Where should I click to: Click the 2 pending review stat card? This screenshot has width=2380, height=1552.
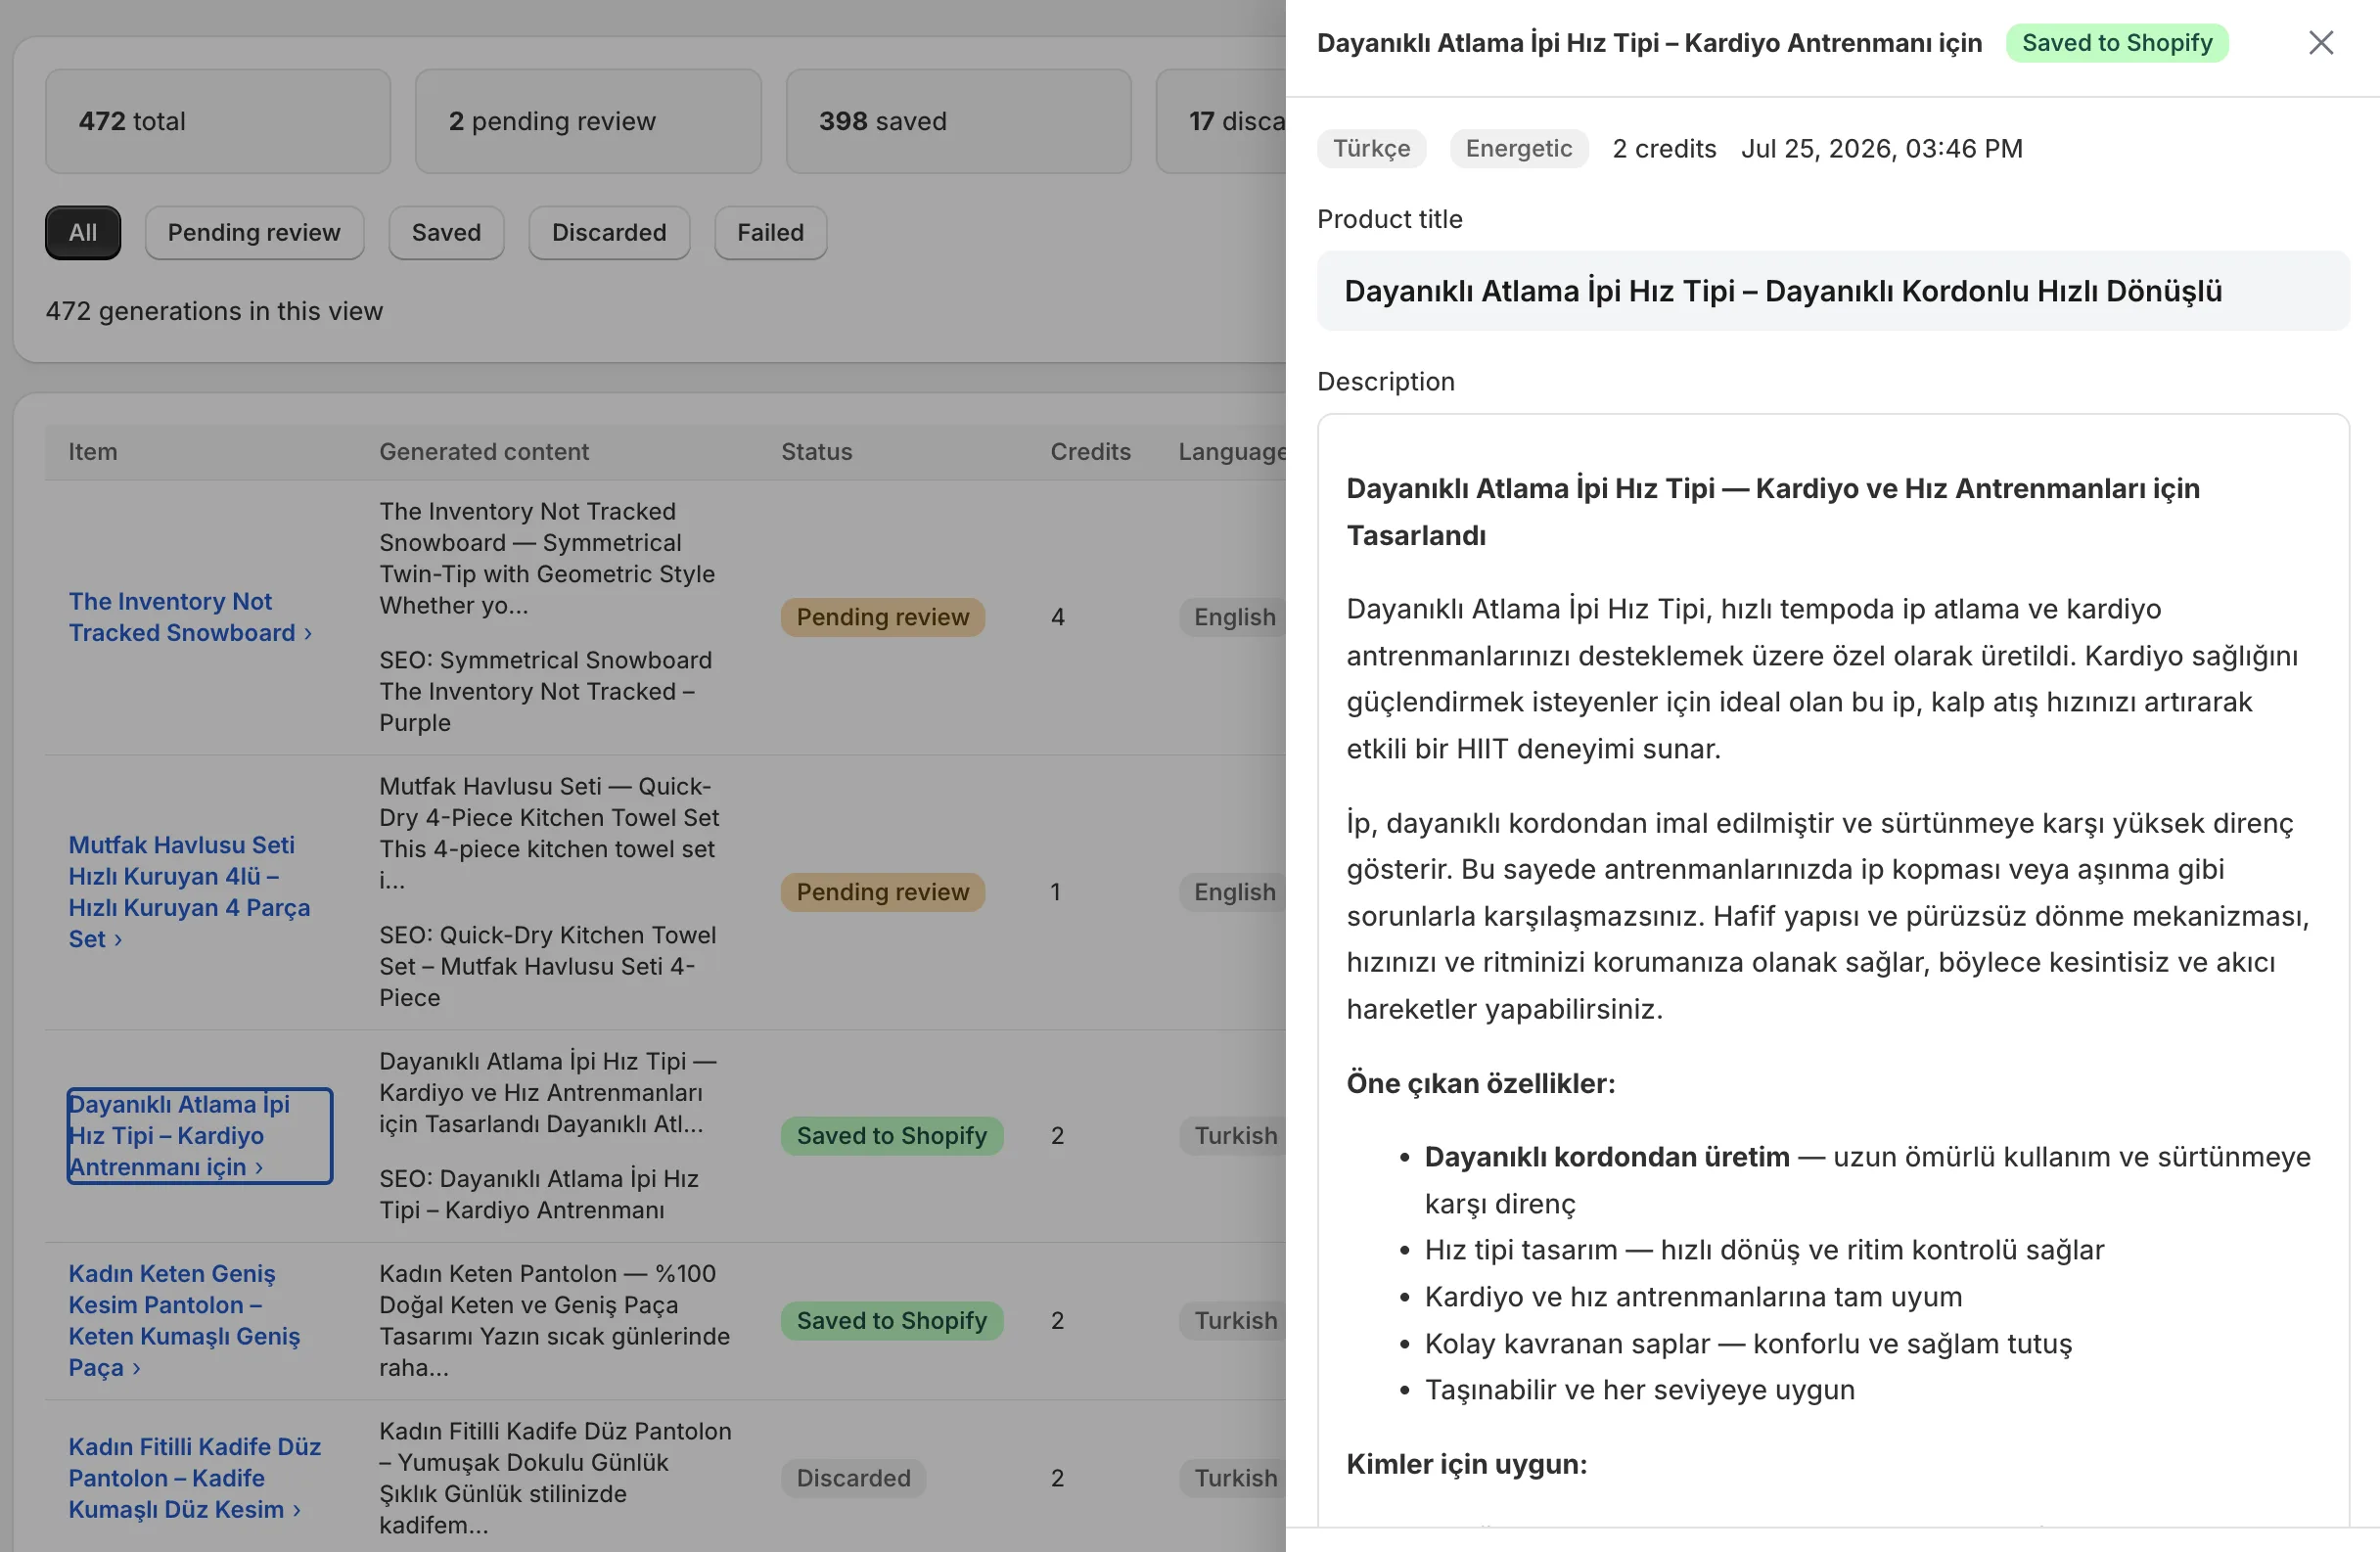point(588,121)
